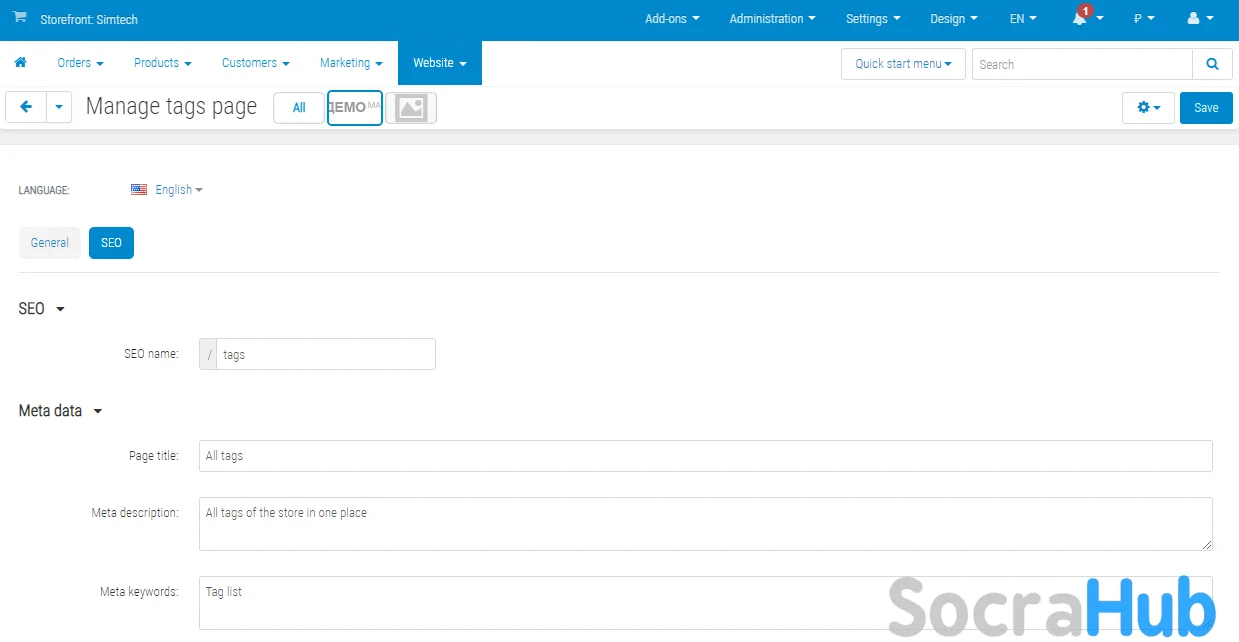Click the home icon in navigation bar
1239x642 pixels.
click(20, 63)
